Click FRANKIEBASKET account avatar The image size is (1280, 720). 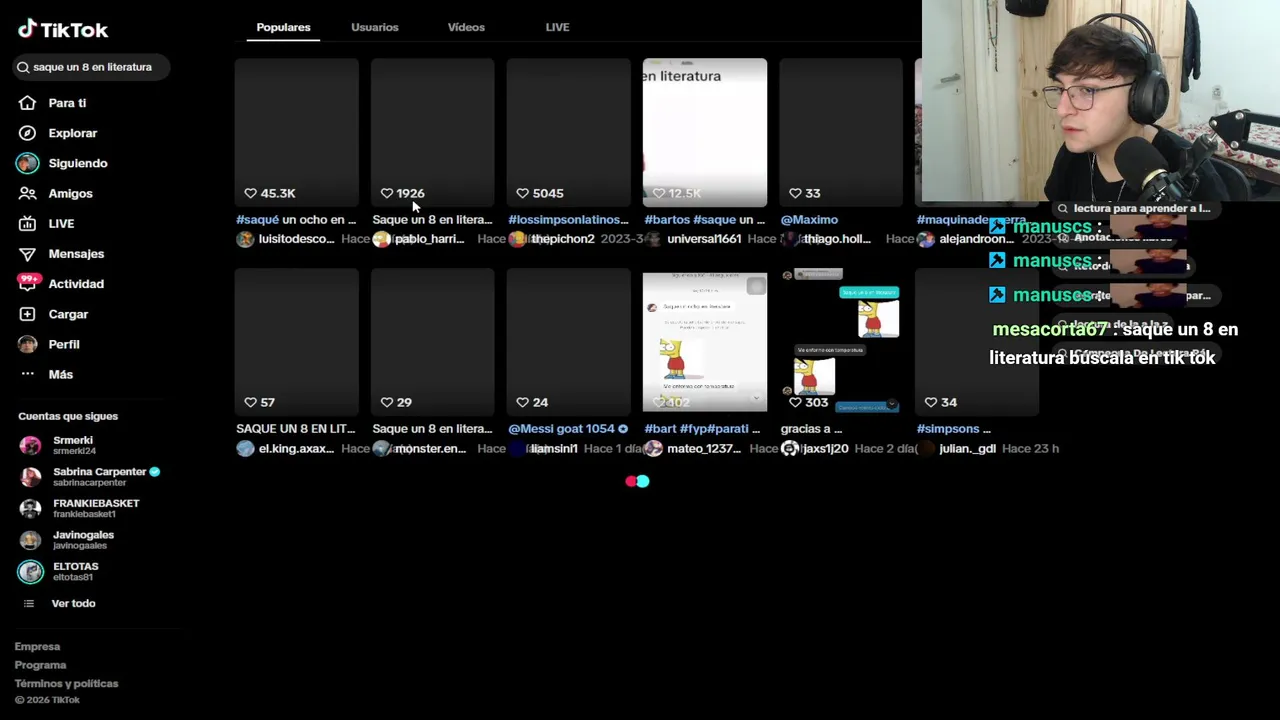pos(30,508)
